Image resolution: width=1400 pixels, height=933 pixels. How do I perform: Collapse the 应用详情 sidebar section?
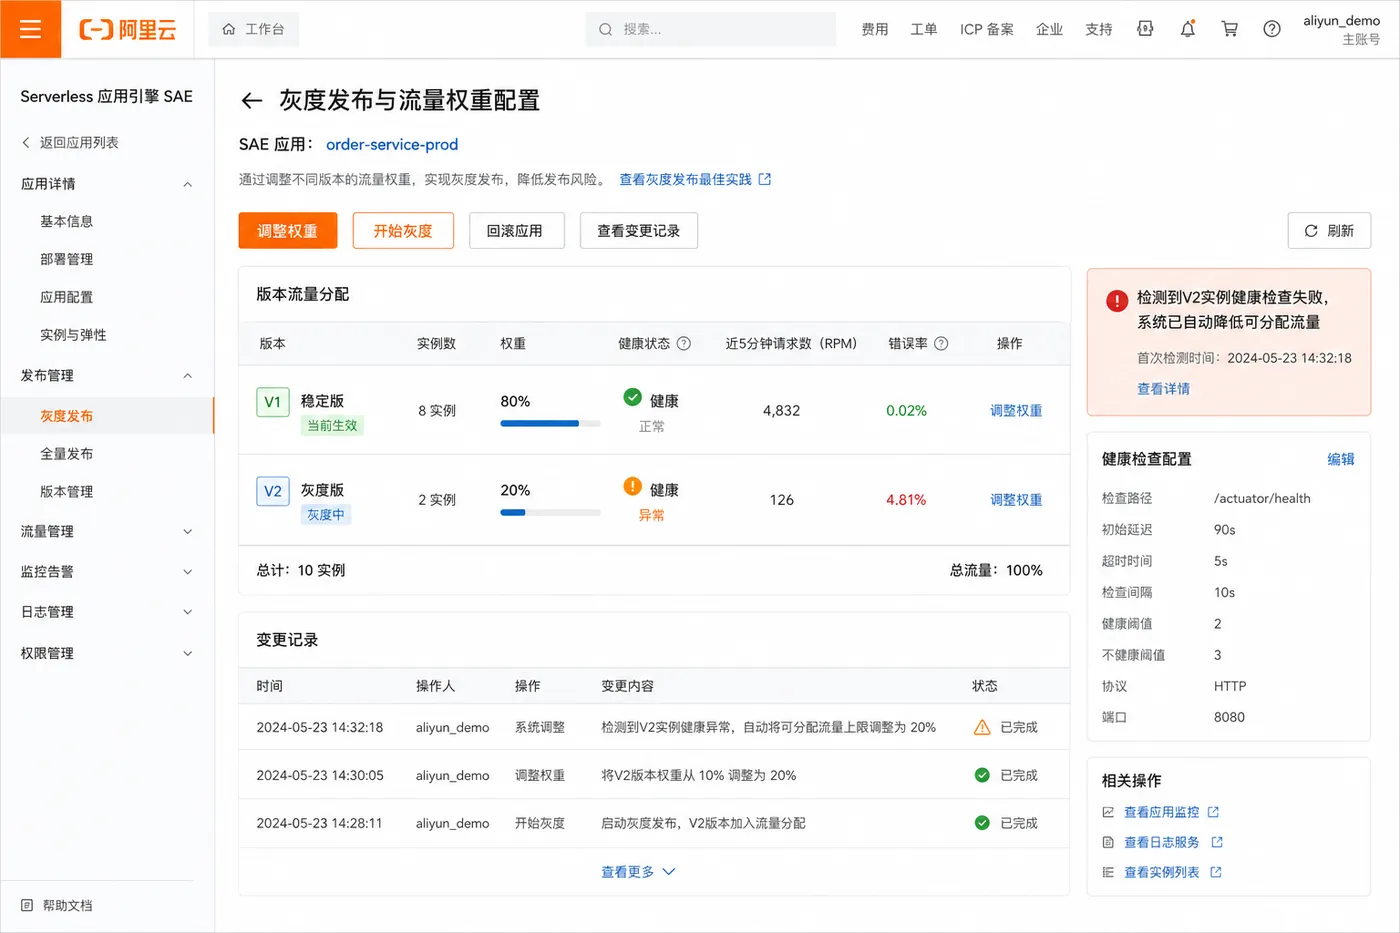(187, 184)
